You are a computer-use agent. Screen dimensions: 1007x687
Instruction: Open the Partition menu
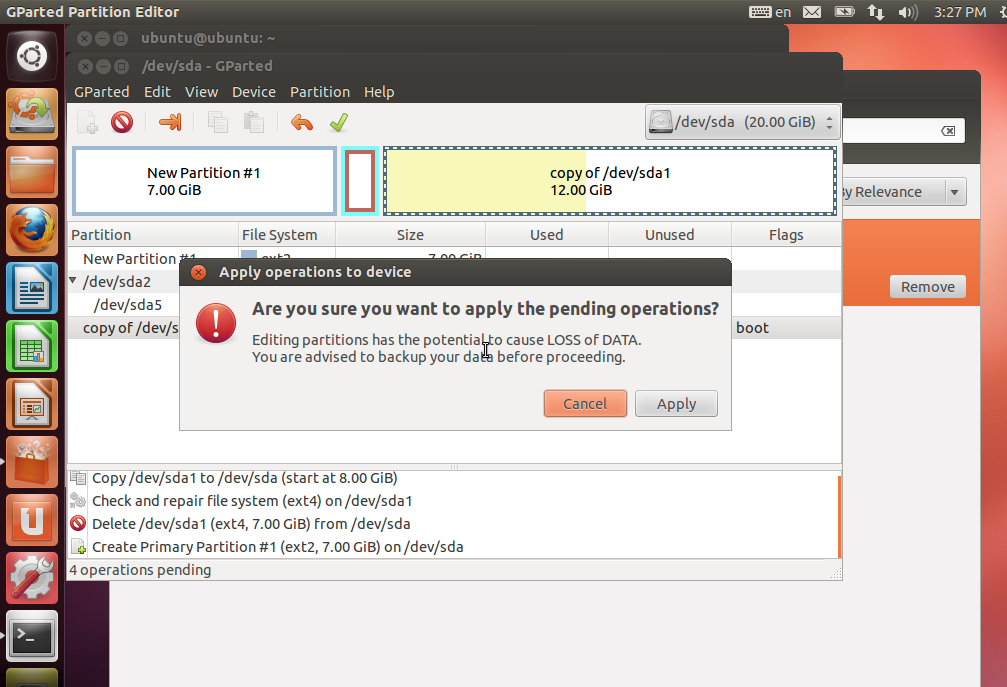319,91
